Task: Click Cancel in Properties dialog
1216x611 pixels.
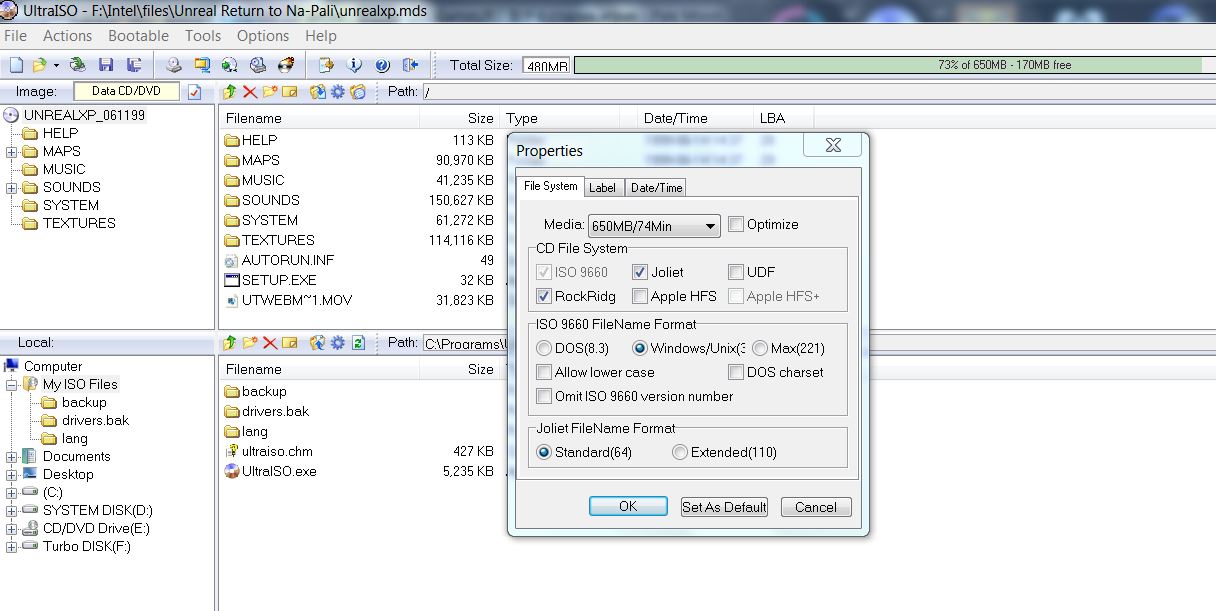Action: coord(816,506)
